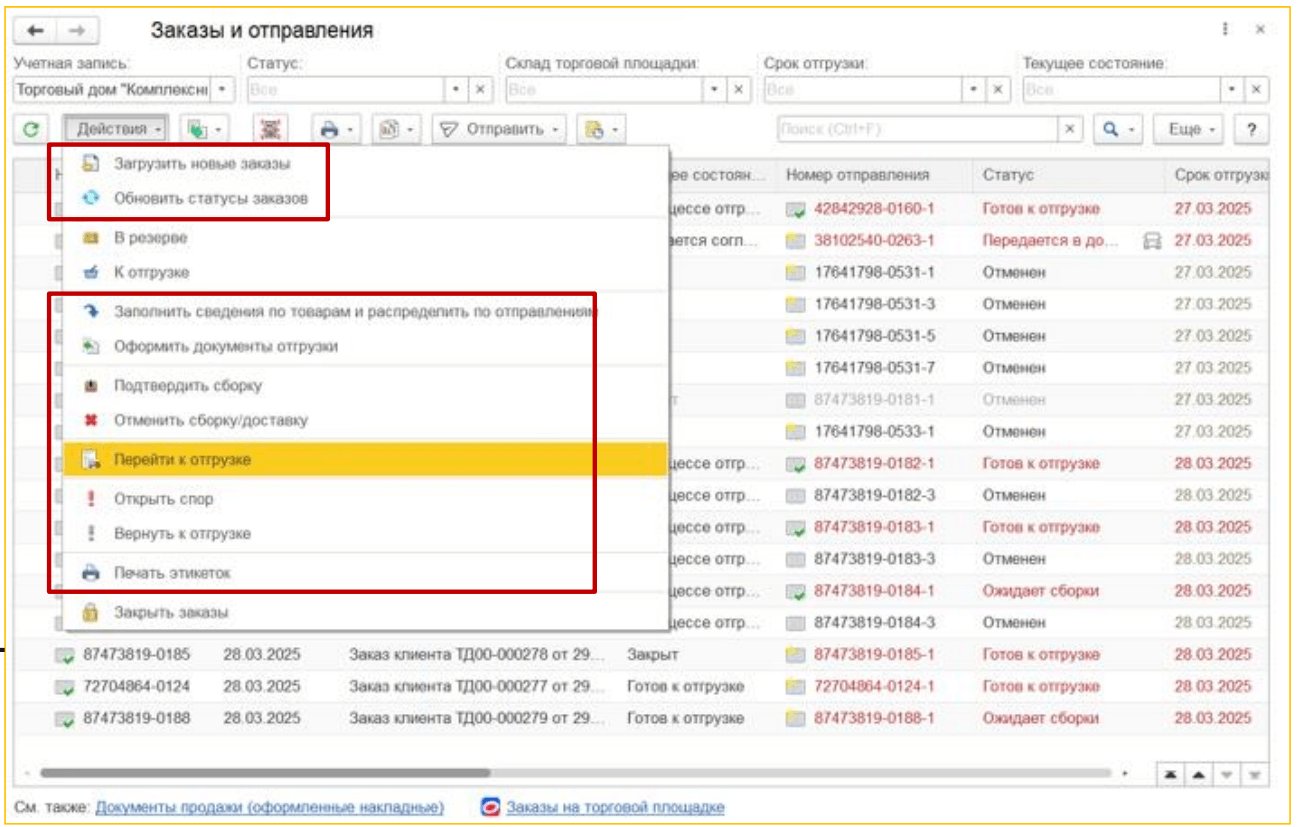Click the printer icon in the toolbar
Image resolution: width=1298 pixels, height=827 pixels.
[327, 129]
